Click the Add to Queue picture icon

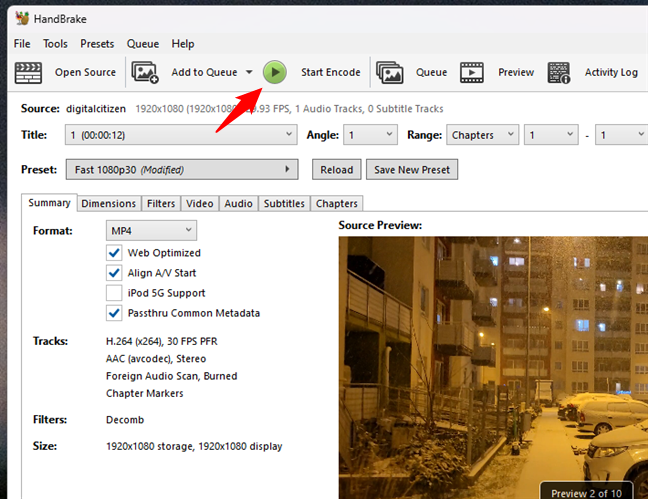[145, 72]
